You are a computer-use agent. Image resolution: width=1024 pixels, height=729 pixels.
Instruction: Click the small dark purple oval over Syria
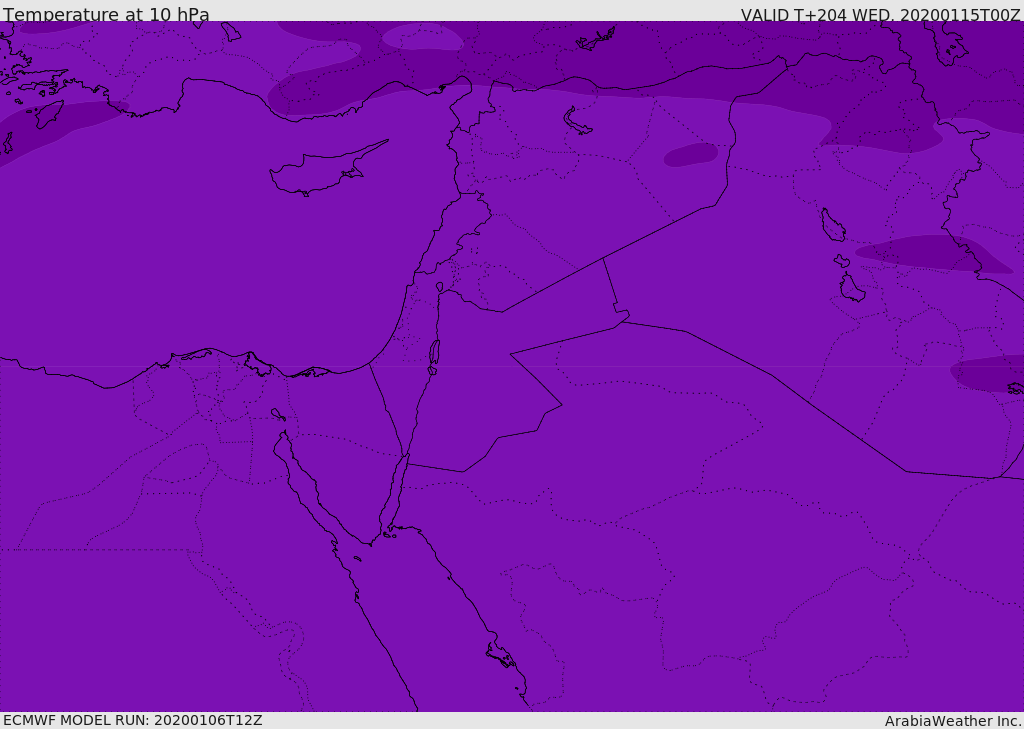(691, 155)
